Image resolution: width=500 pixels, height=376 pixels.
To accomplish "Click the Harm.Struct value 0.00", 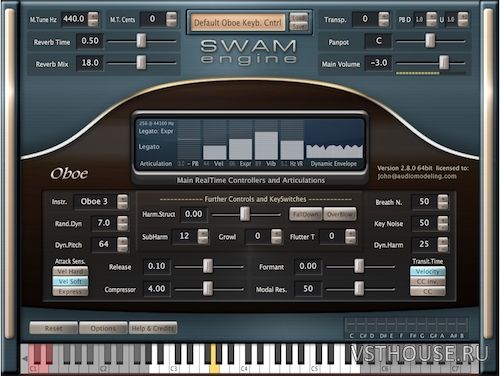I will point(193,214).
